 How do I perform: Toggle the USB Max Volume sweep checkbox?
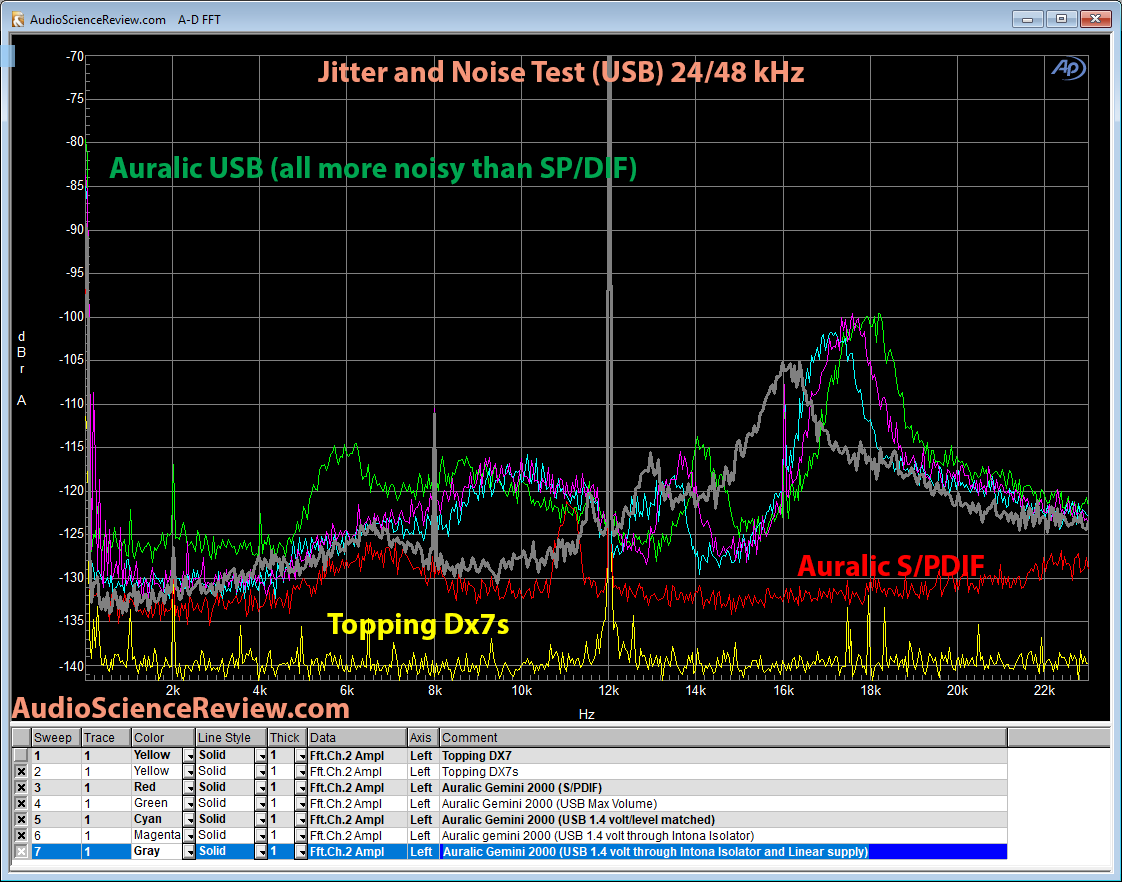pos(21,803)
